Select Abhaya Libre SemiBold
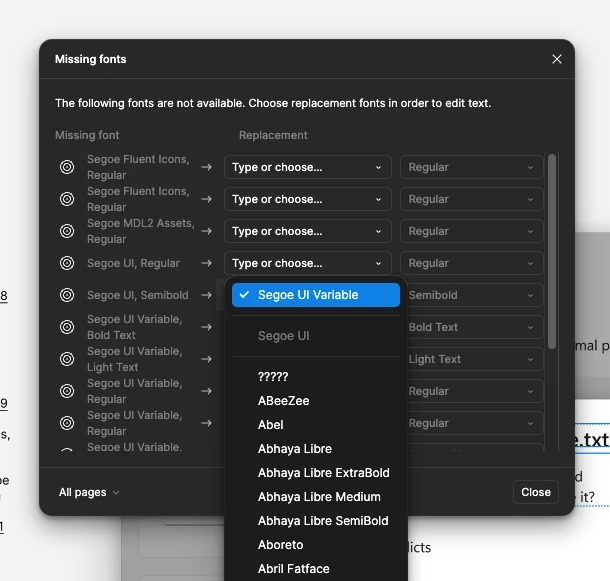This screenshot has width=610, height=581. pos(316,521)
